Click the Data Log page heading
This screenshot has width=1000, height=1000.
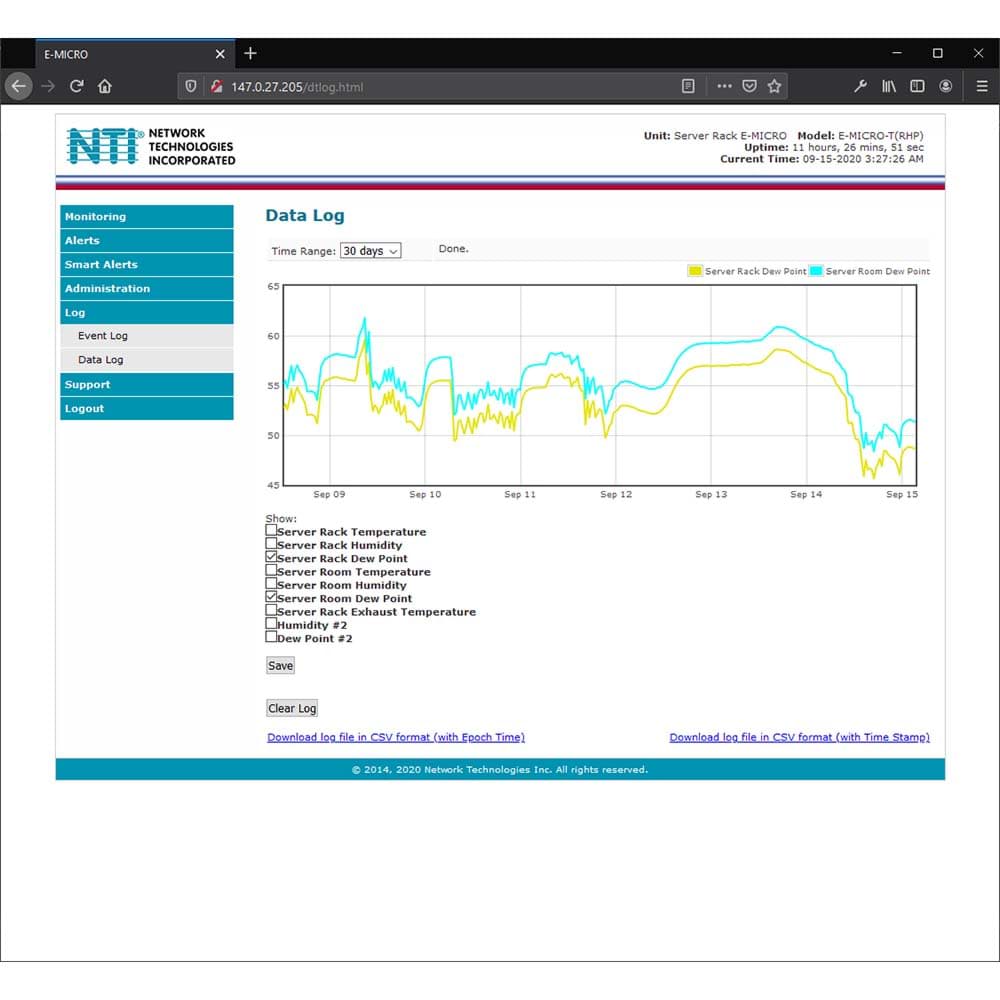(305, 216)
